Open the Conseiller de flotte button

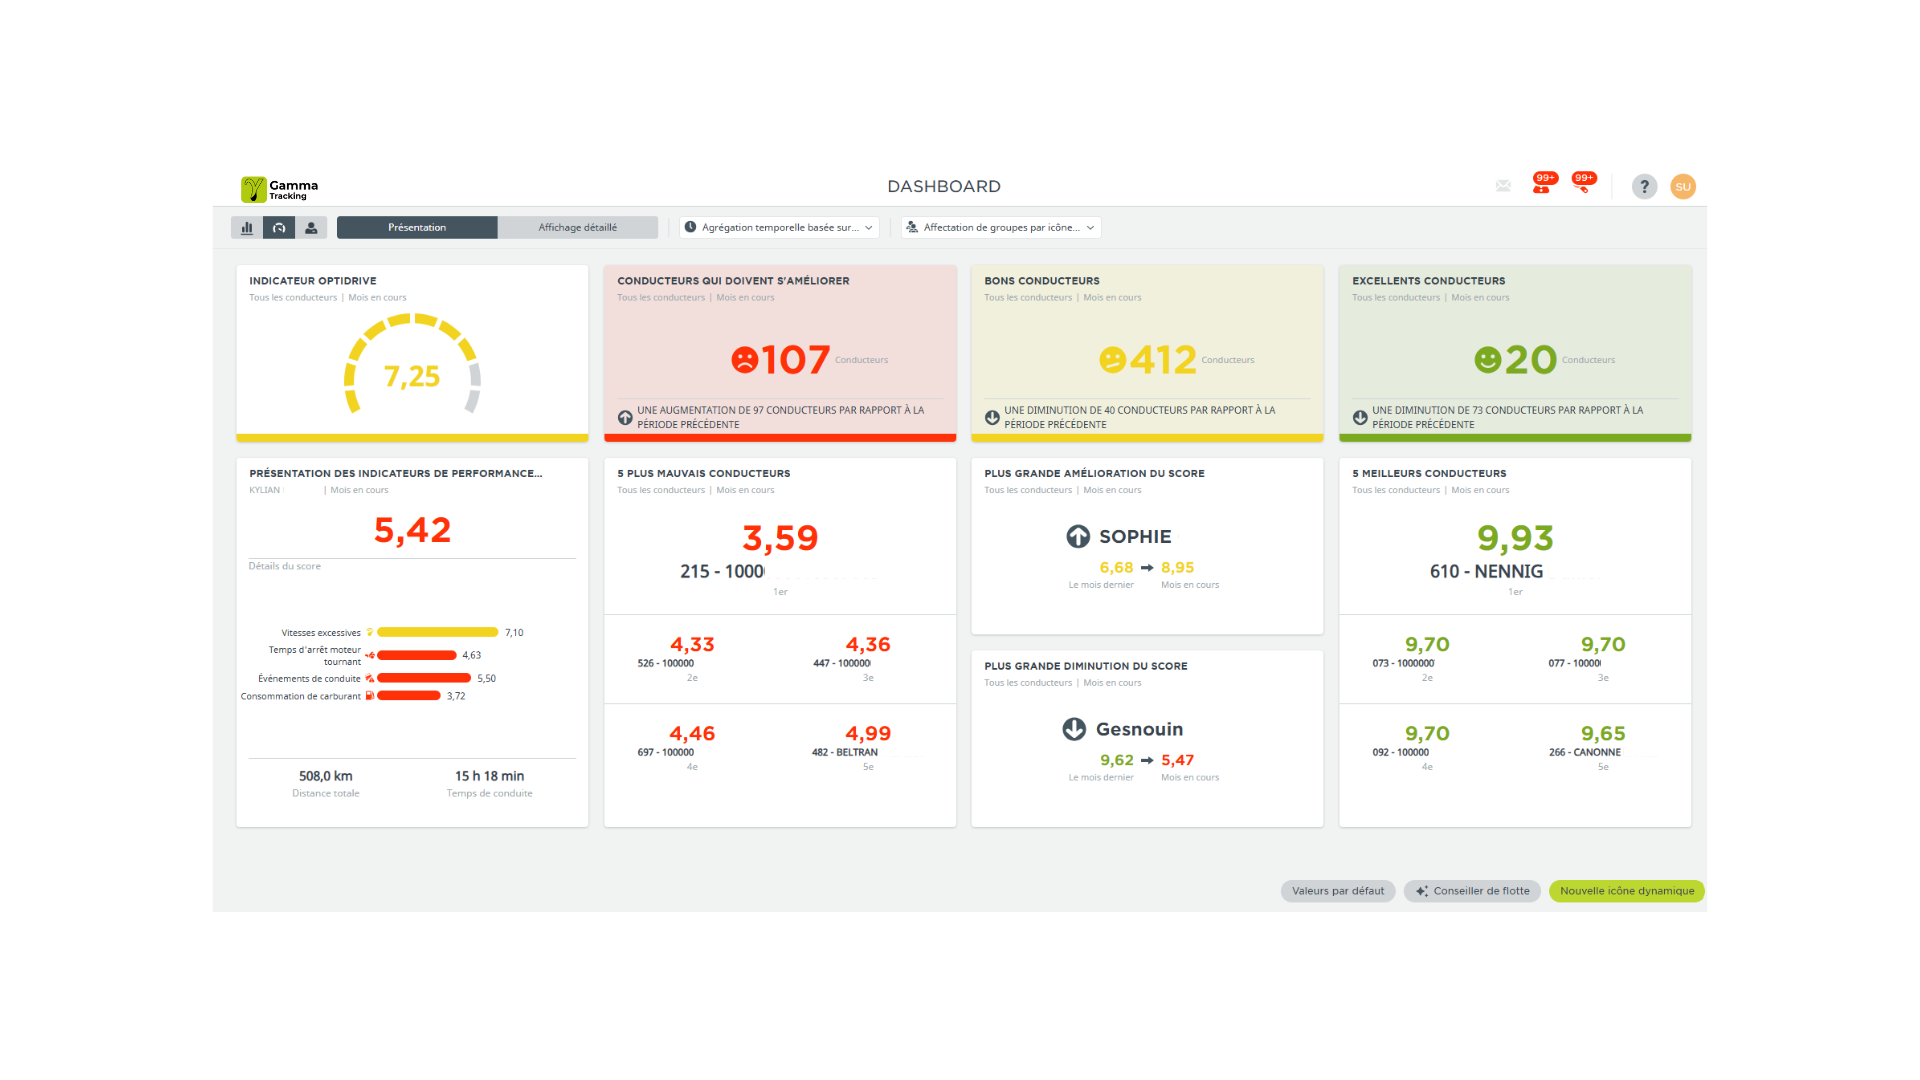[x=1472, y=891]
